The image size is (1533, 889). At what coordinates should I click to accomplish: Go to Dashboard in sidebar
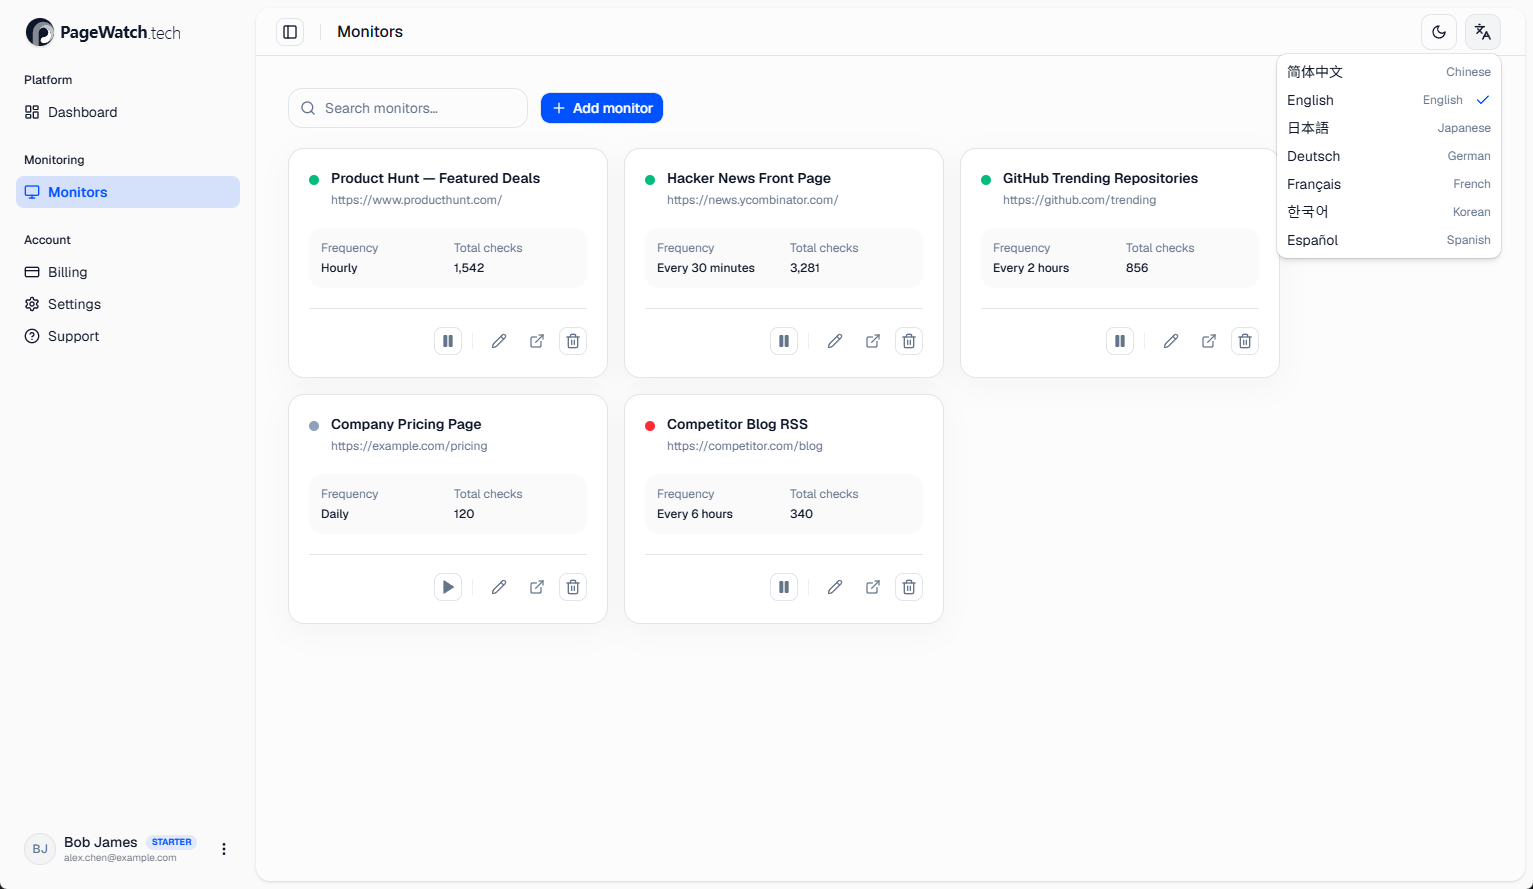128,112
